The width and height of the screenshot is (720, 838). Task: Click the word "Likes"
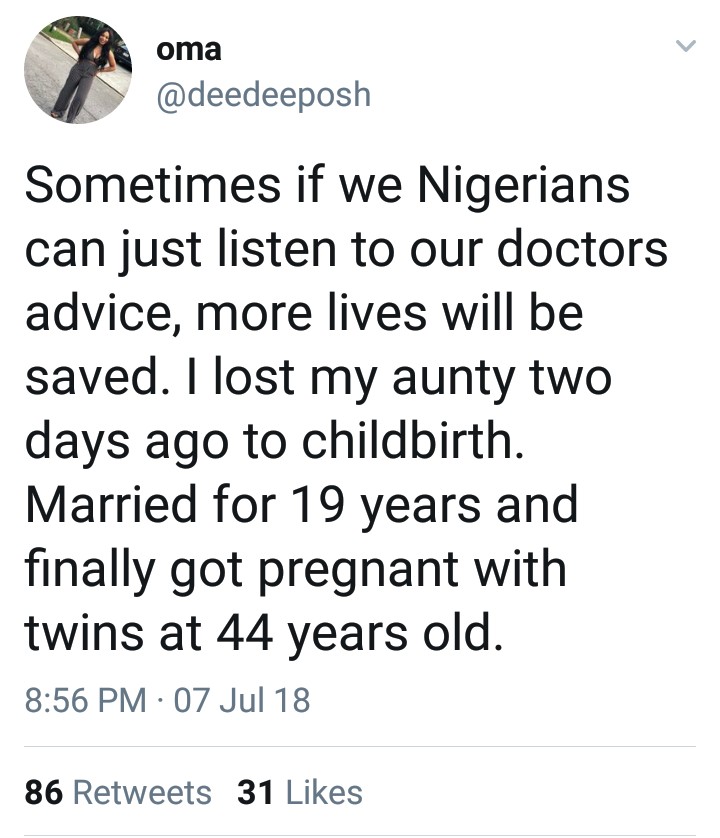324,793
